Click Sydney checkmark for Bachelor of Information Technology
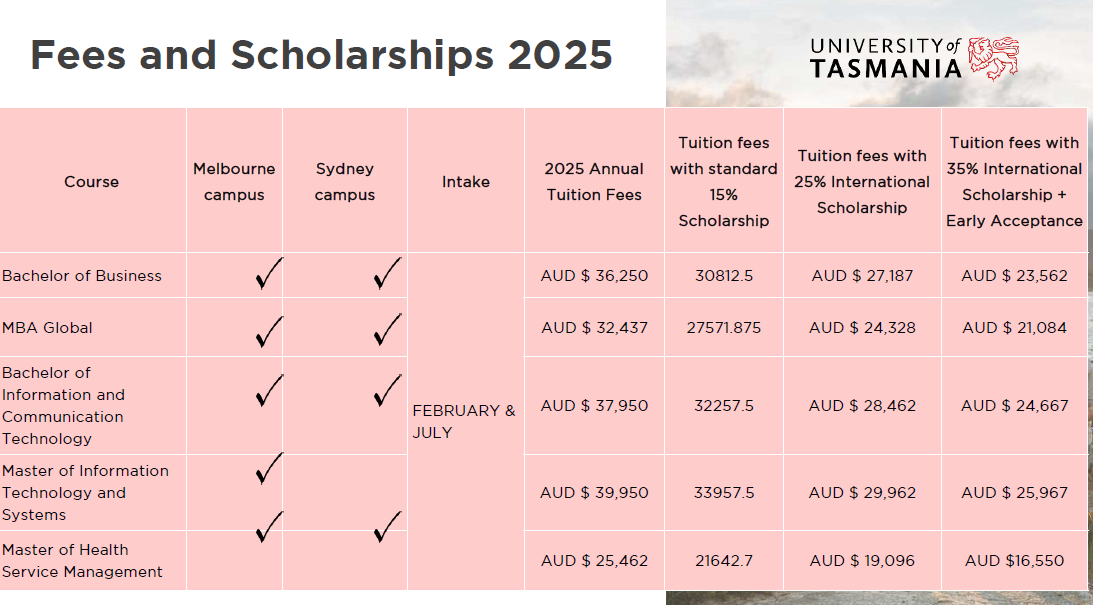The width and height of the screenshot is (1093, 605). point(386,390)
